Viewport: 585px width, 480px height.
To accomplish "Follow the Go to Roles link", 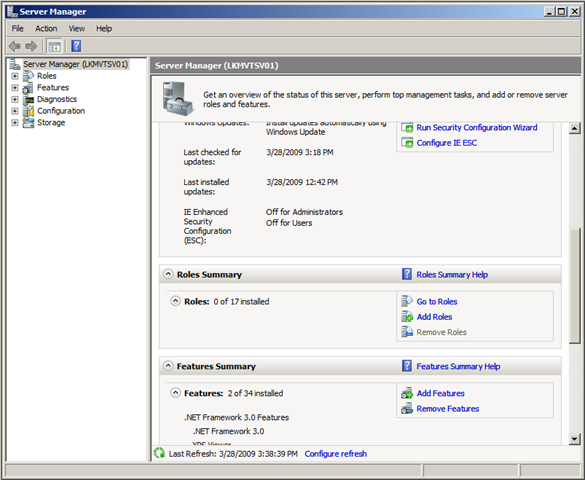I will coord(437,301).
